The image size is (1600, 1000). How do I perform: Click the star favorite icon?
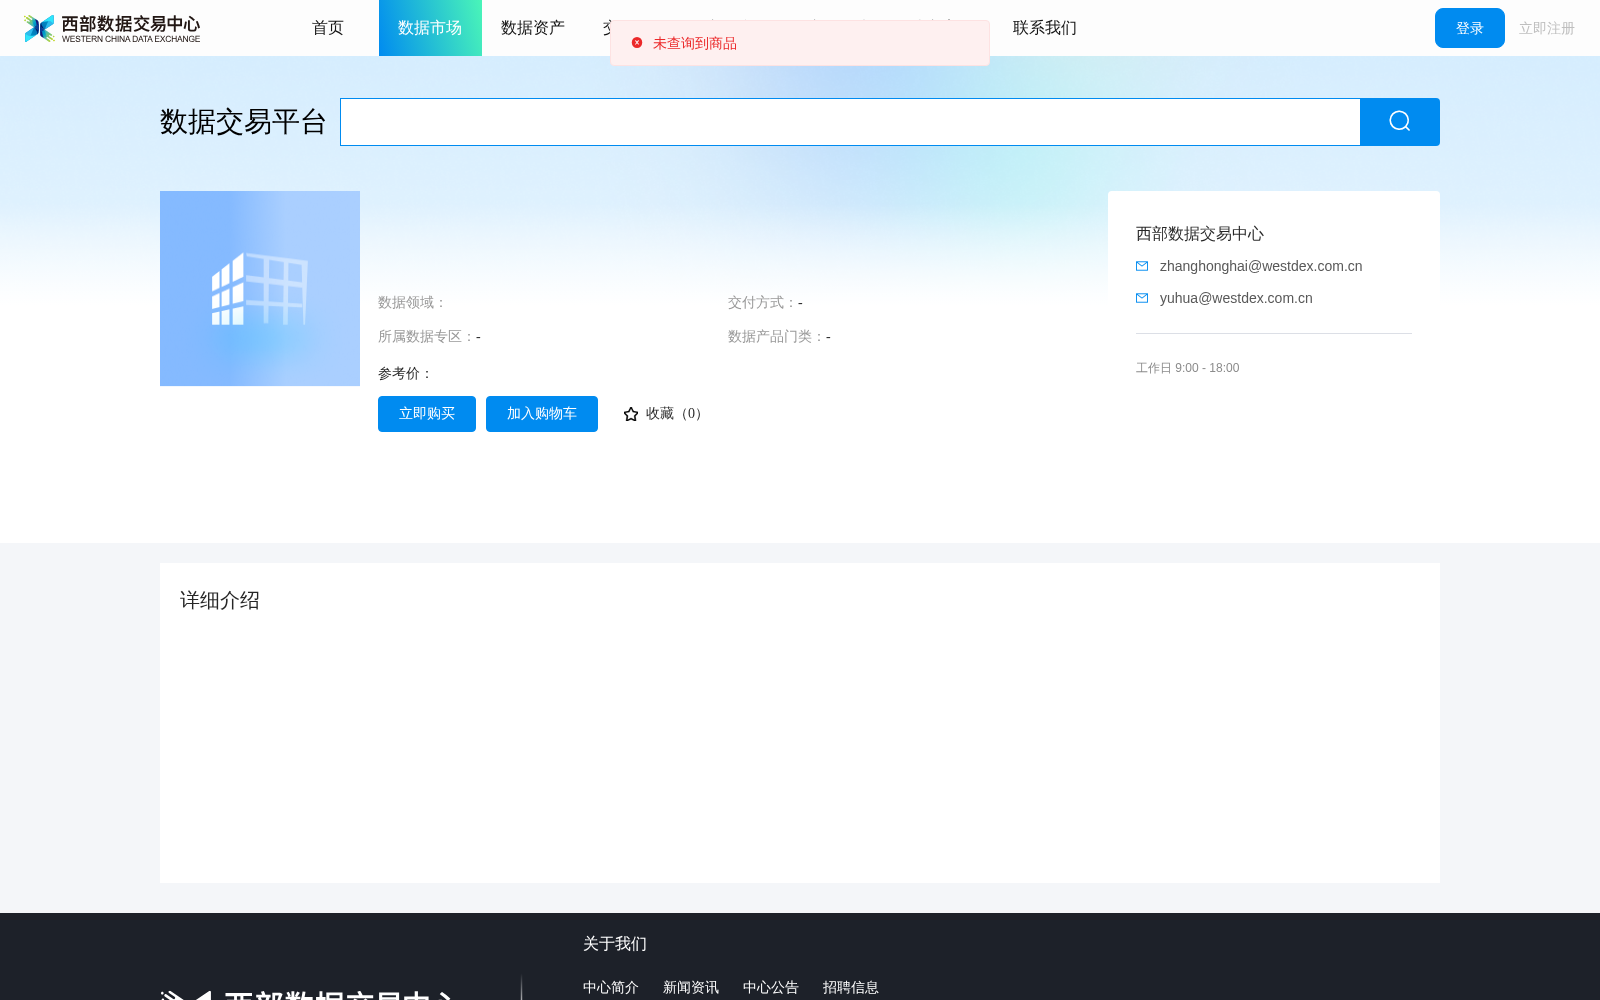tap(631, 414)
